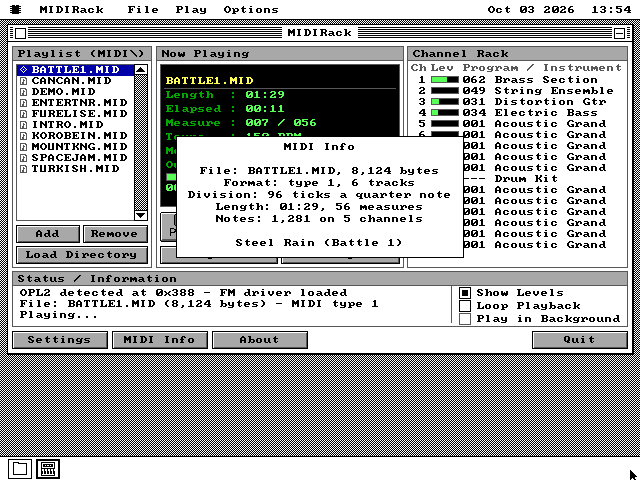Click the Elapsed 00:11 value
Image resolution: width=640 pixels, height=480 pixels.
[265, 109]
